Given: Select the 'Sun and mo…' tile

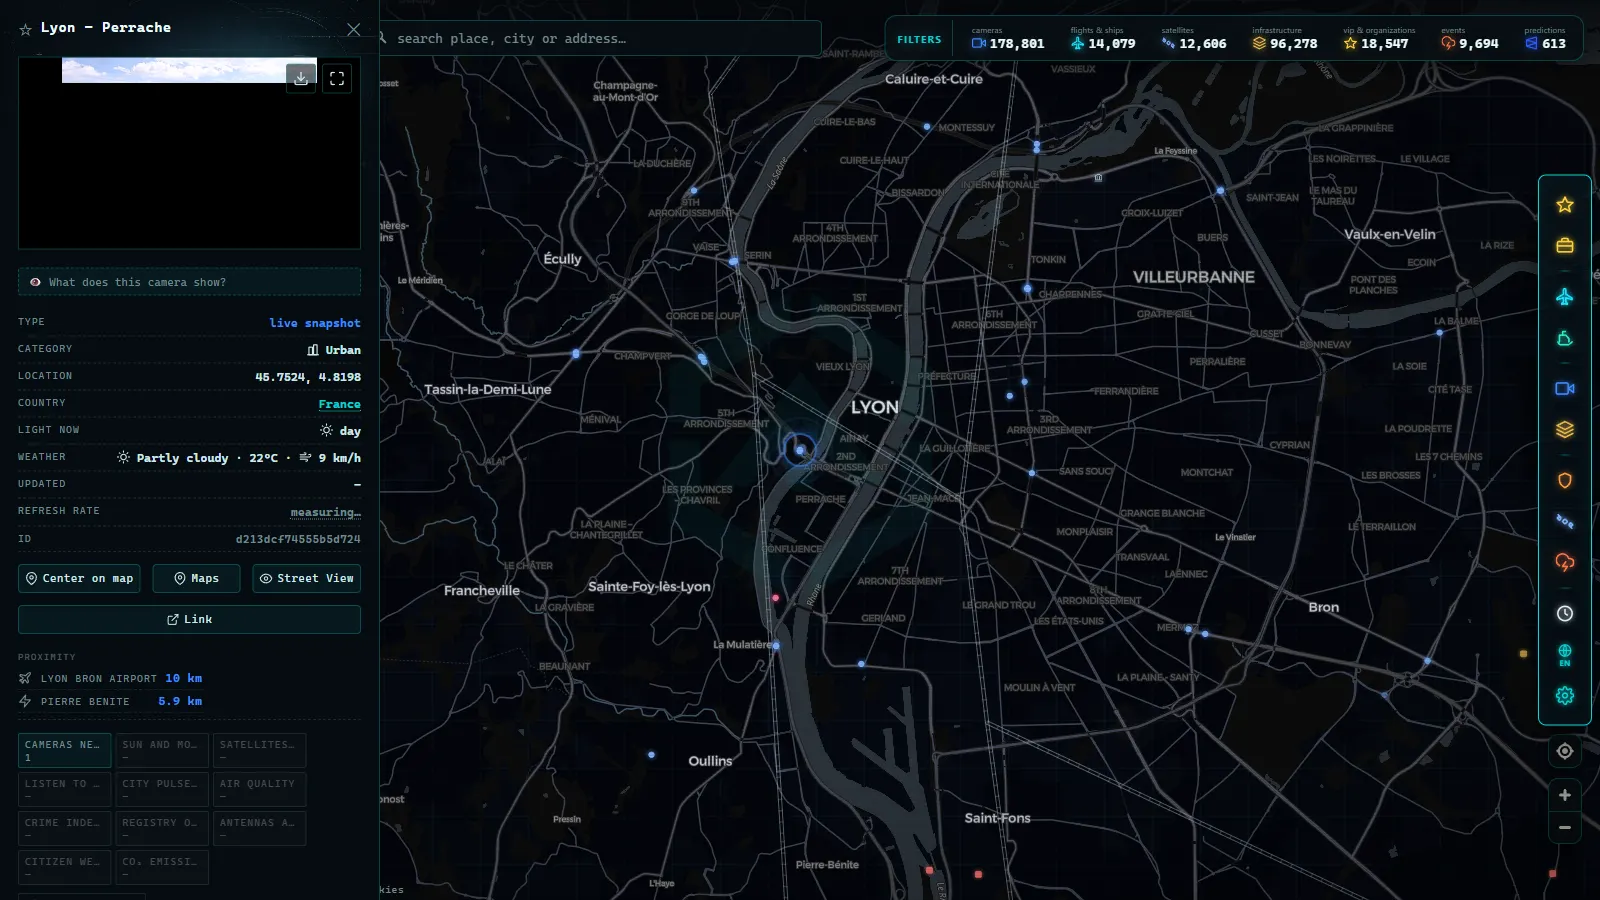Looking at the screenshot, I should pos(162,750).
